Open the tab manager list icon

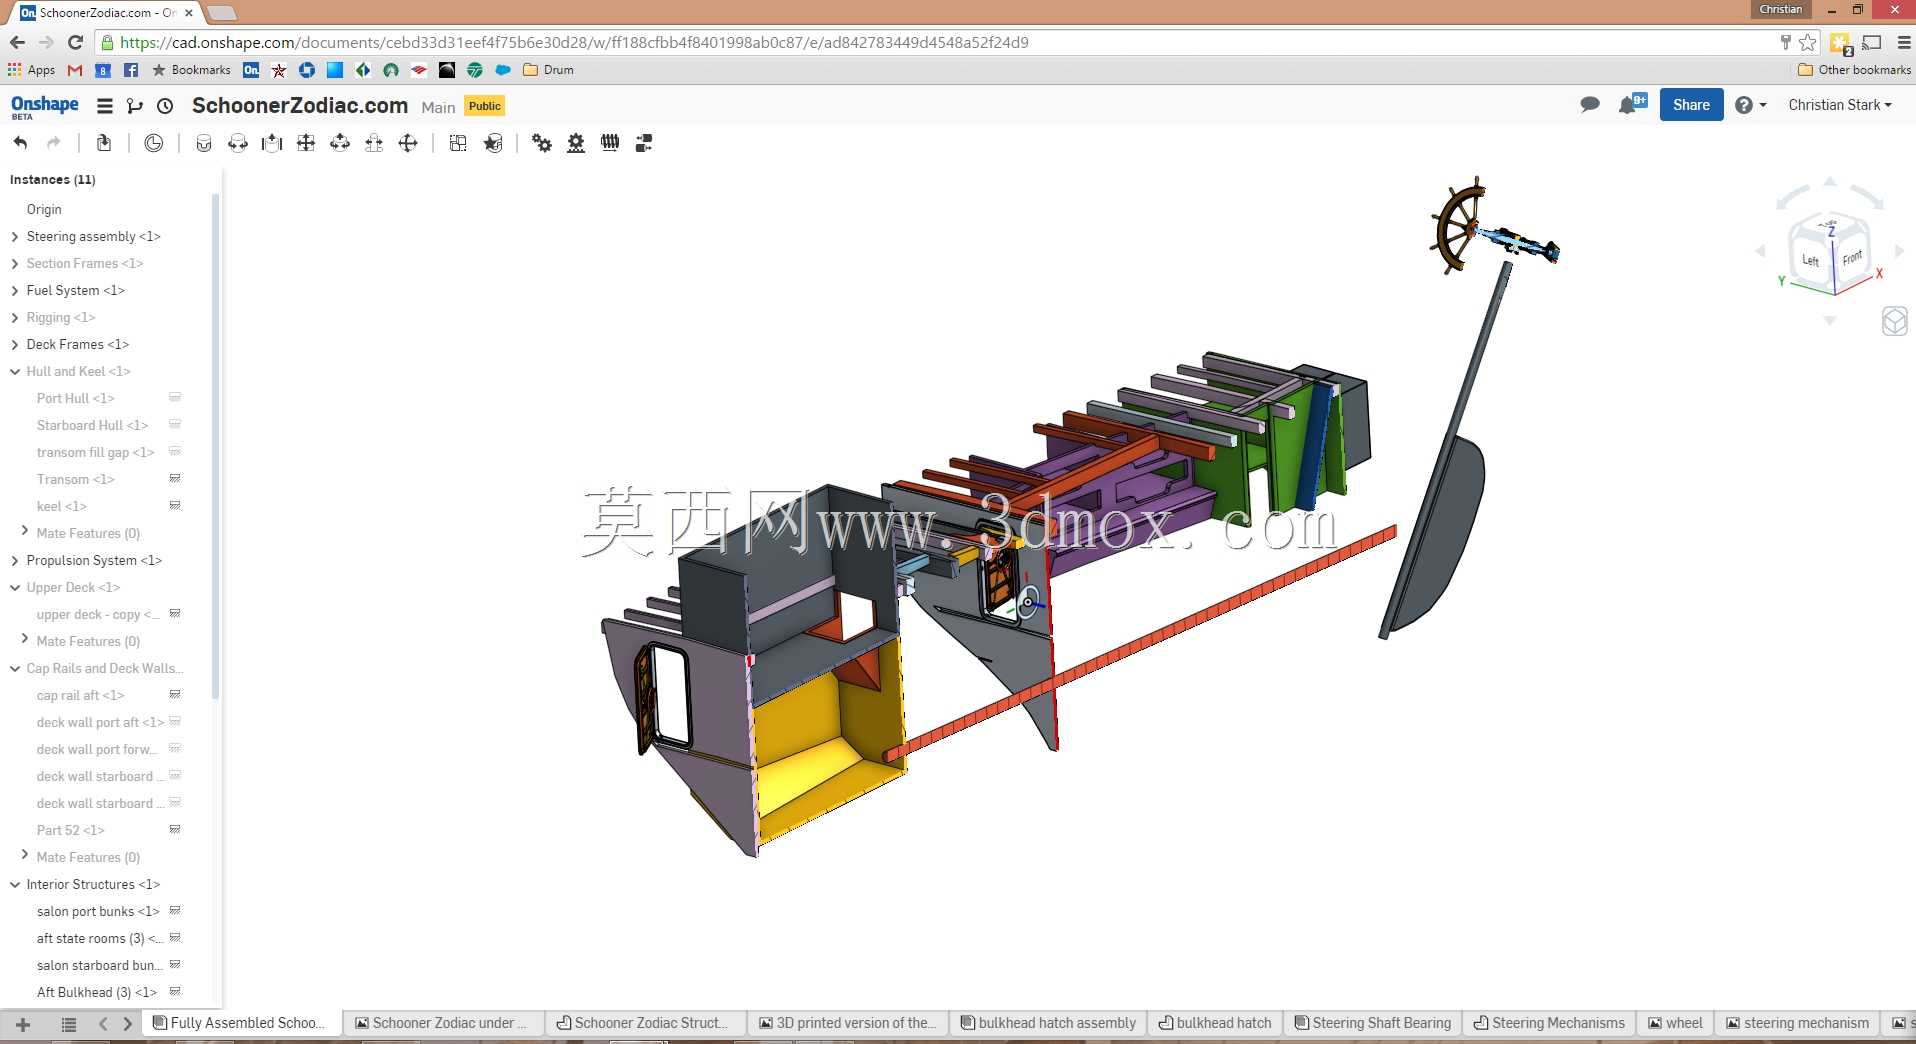pos(69,1024)
